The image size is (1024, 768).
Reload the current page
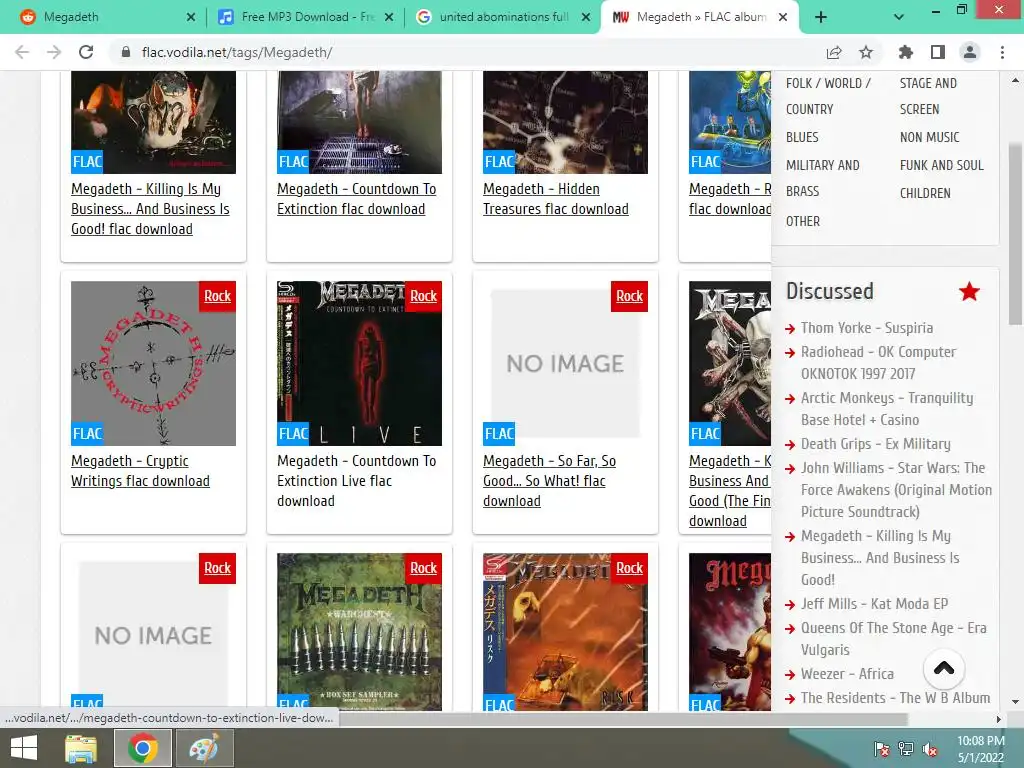[86, 52]
